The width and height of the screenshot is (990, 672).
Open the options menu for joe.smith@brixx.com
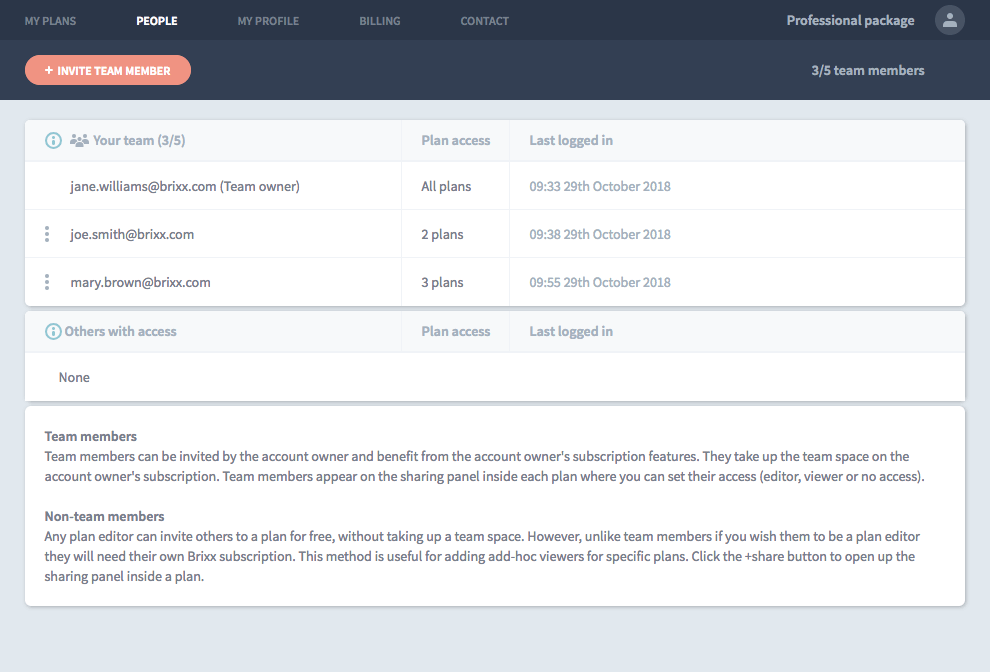[47, 234]
